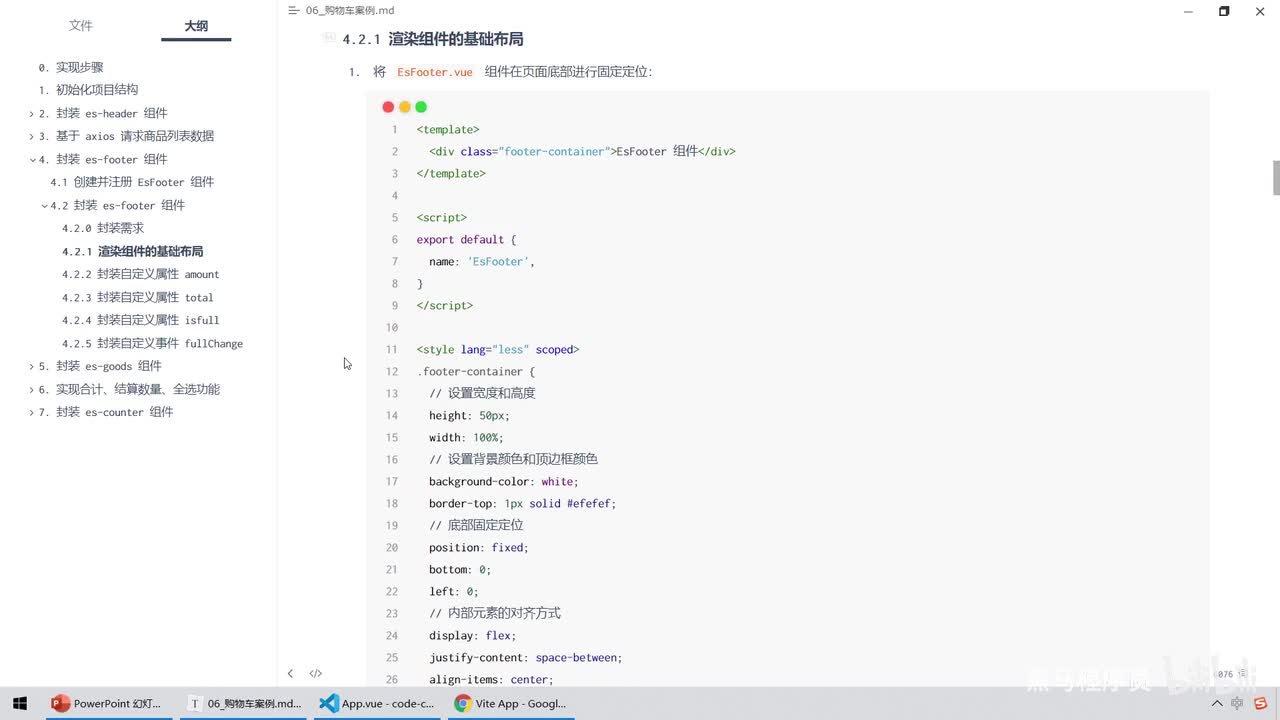
Task: Click the back chevron at bottom left of editor
Action: [x=290, y=674]
